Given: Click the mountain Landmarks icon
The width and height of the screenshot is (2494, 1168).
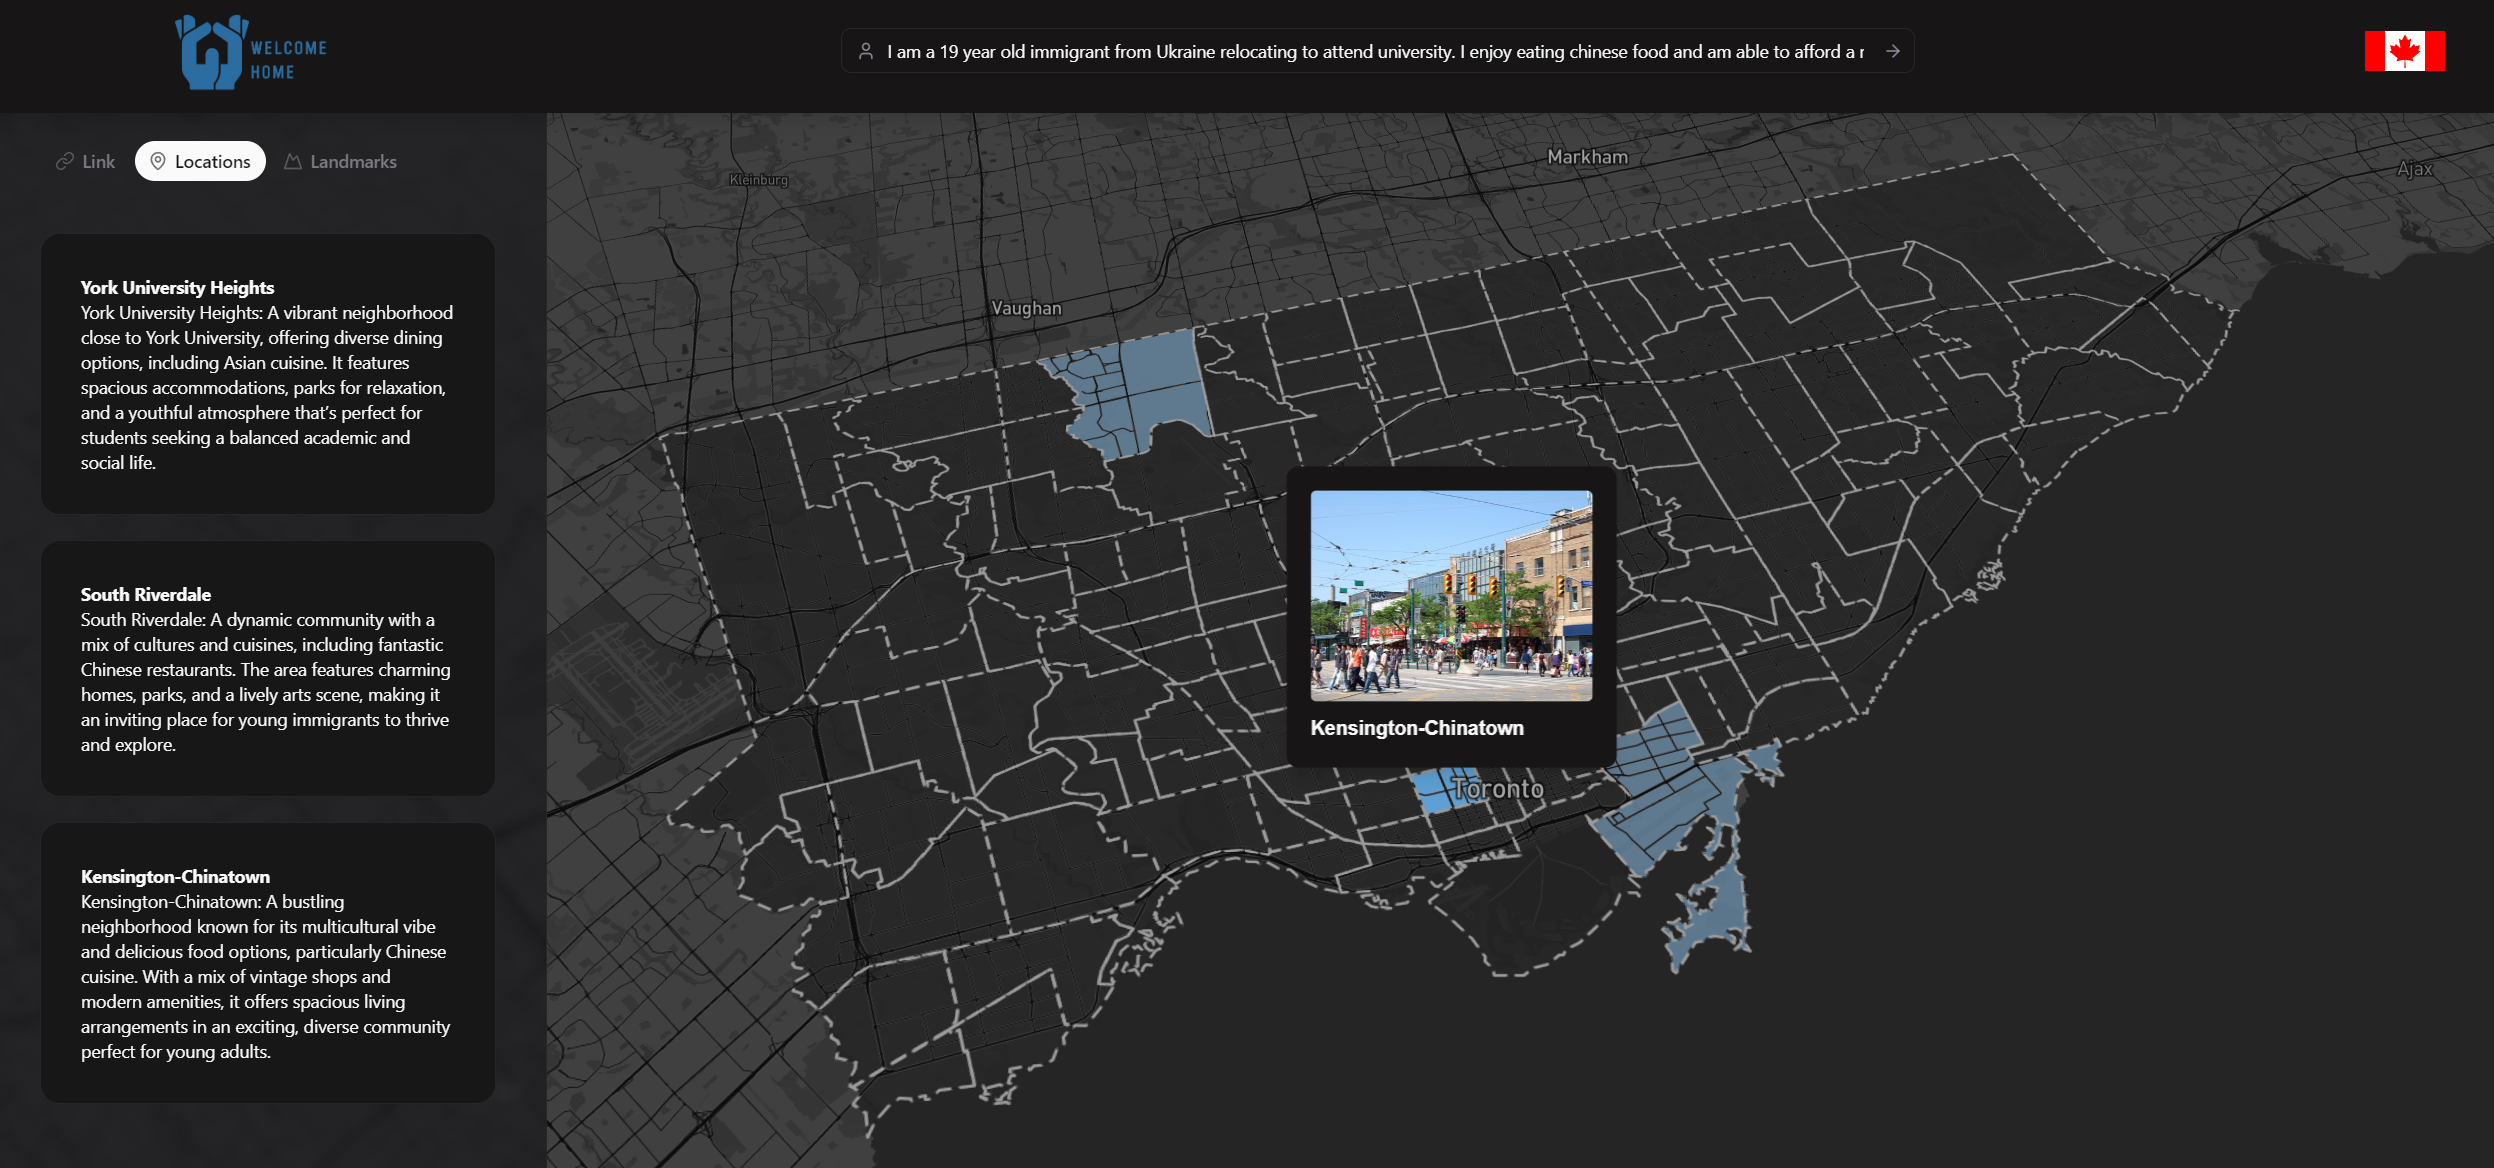Looking at the screenshot, I should [293, 161].
